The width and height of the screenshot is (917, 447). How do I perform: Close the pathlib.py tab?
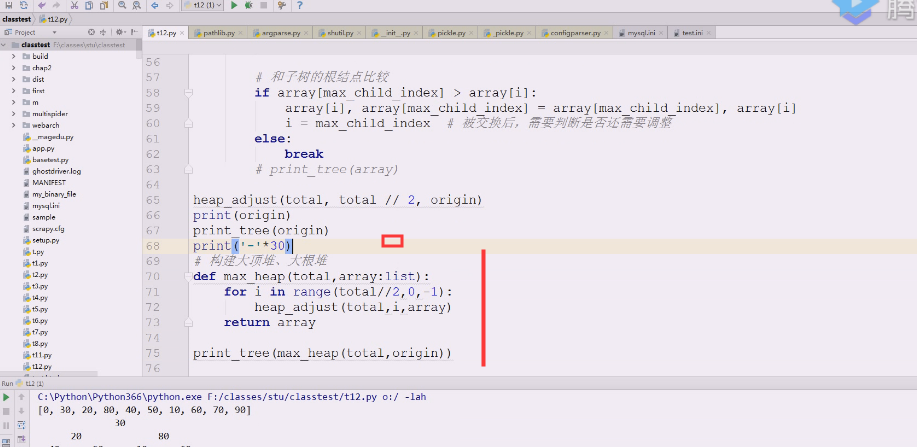[240, 33]
